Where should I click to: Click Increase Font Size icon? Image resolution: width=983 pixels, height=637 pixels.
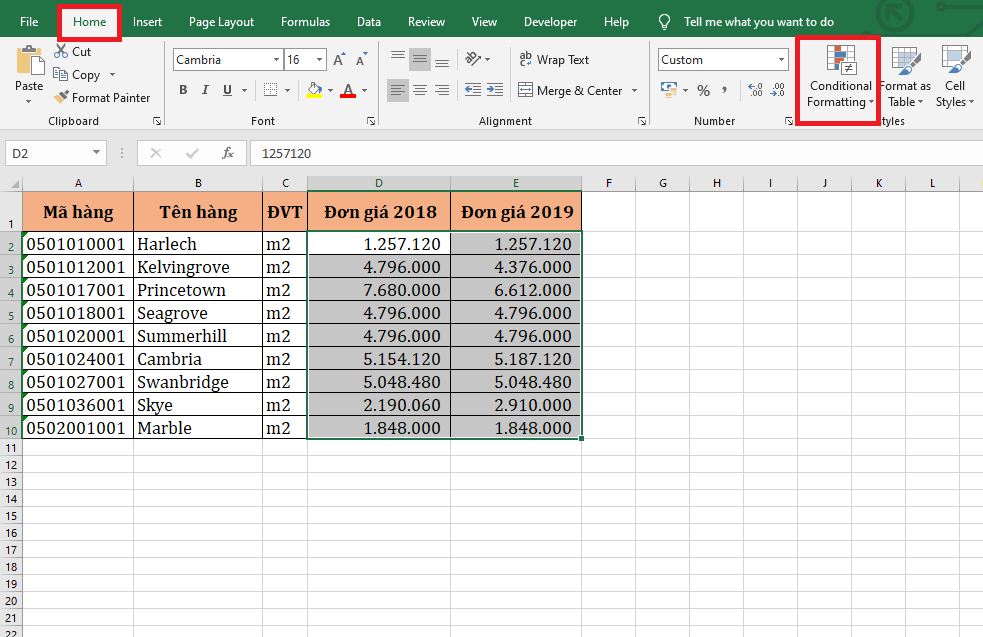point(340,60)
